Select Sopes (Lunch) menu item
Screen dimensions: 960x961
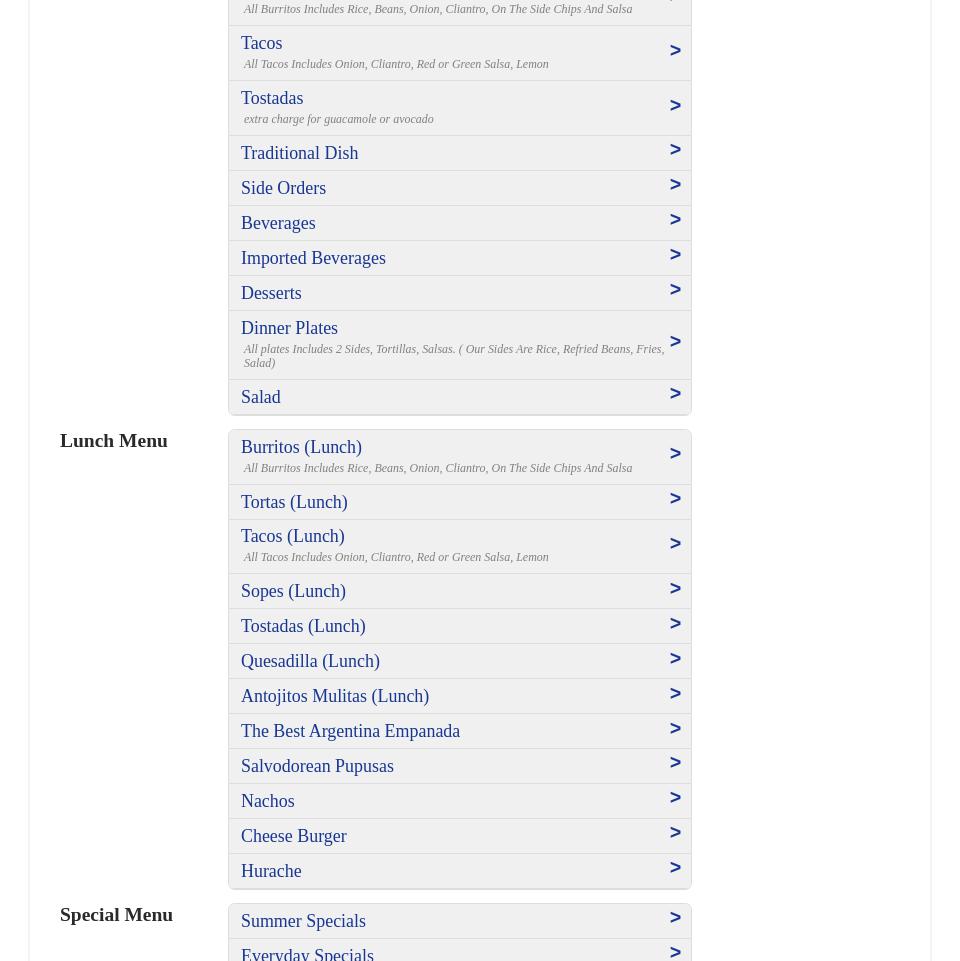[x=293, y=591]
